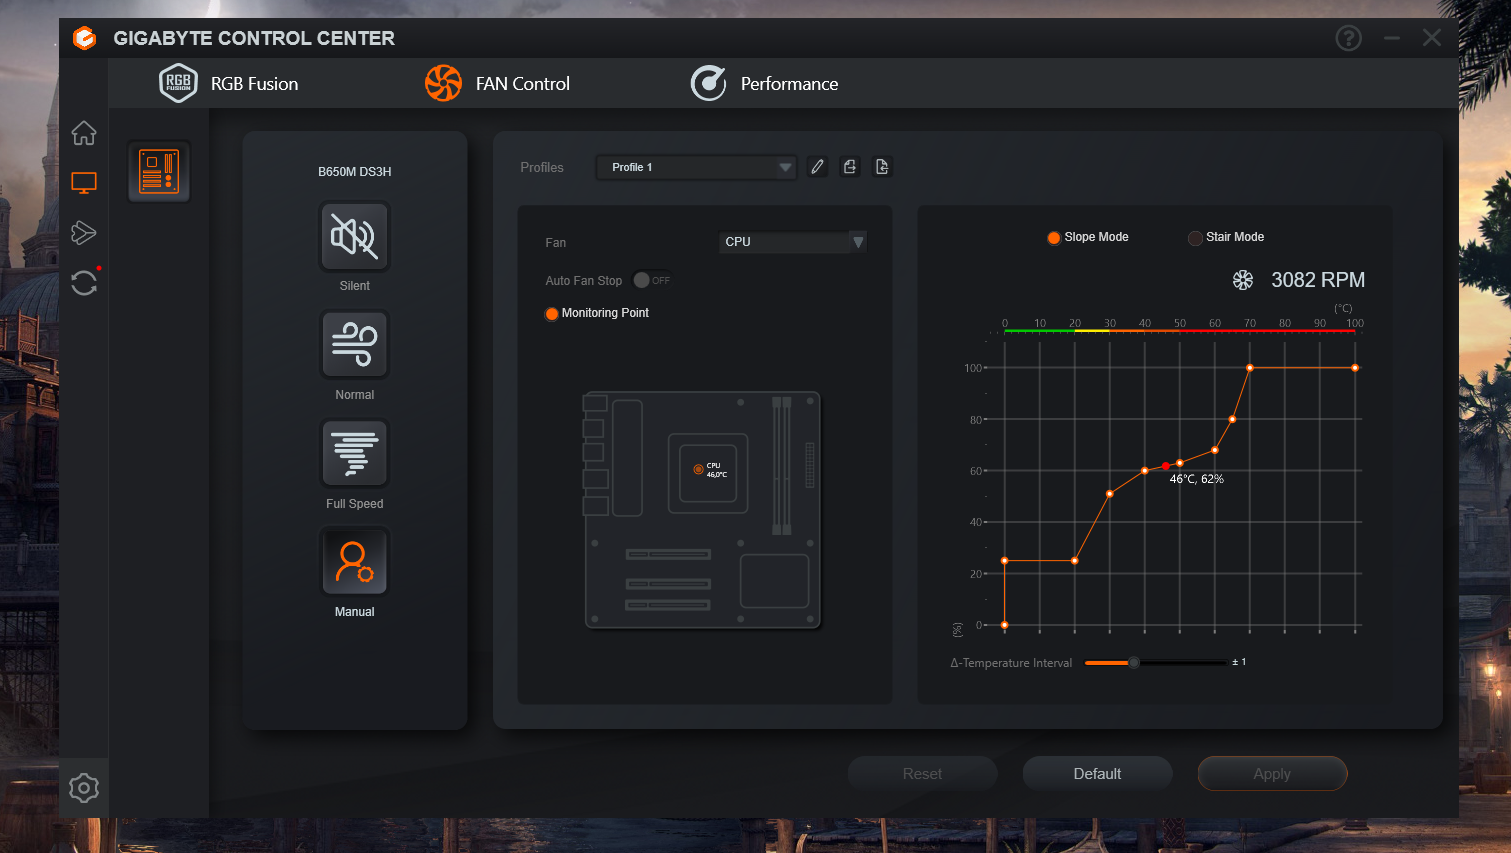The height and width of the screenshot is (853, 1511).
Task: Activate the Full Speed fan mode icon
Action: pos(354,454)
